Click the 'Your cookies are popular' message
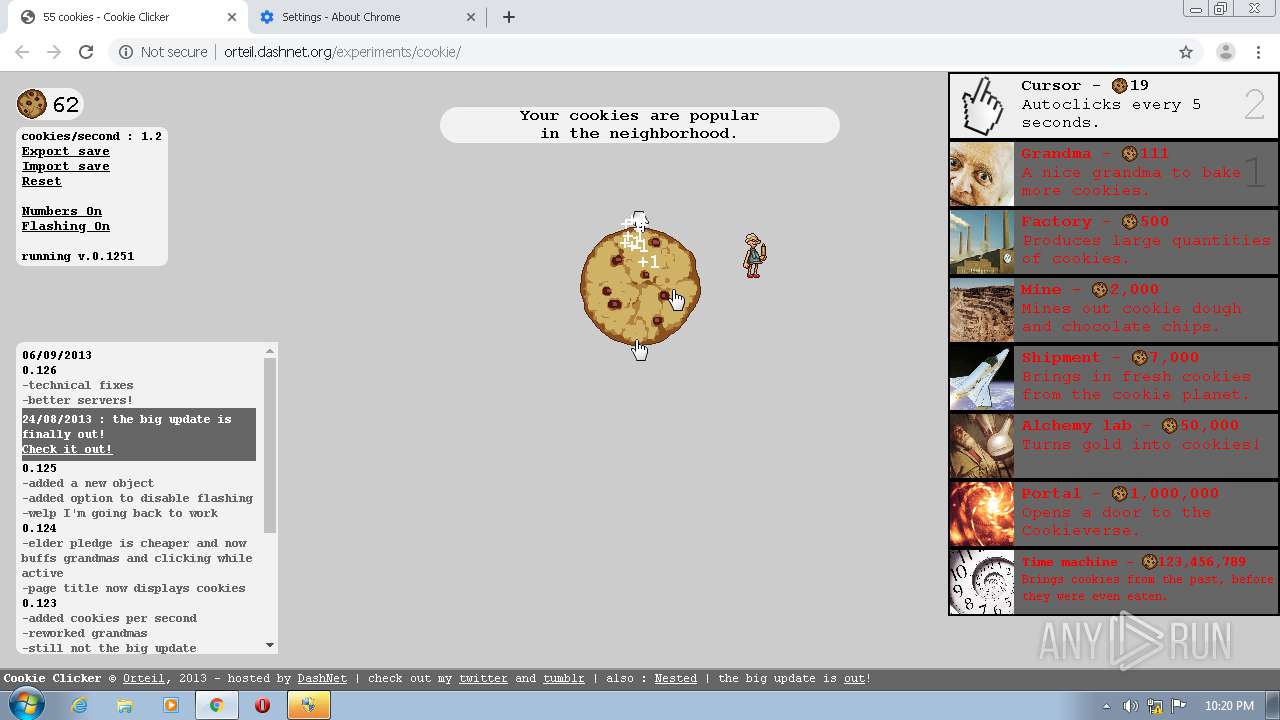The width and height of the screenshot is (1280, 720). [x=640, y=125]
